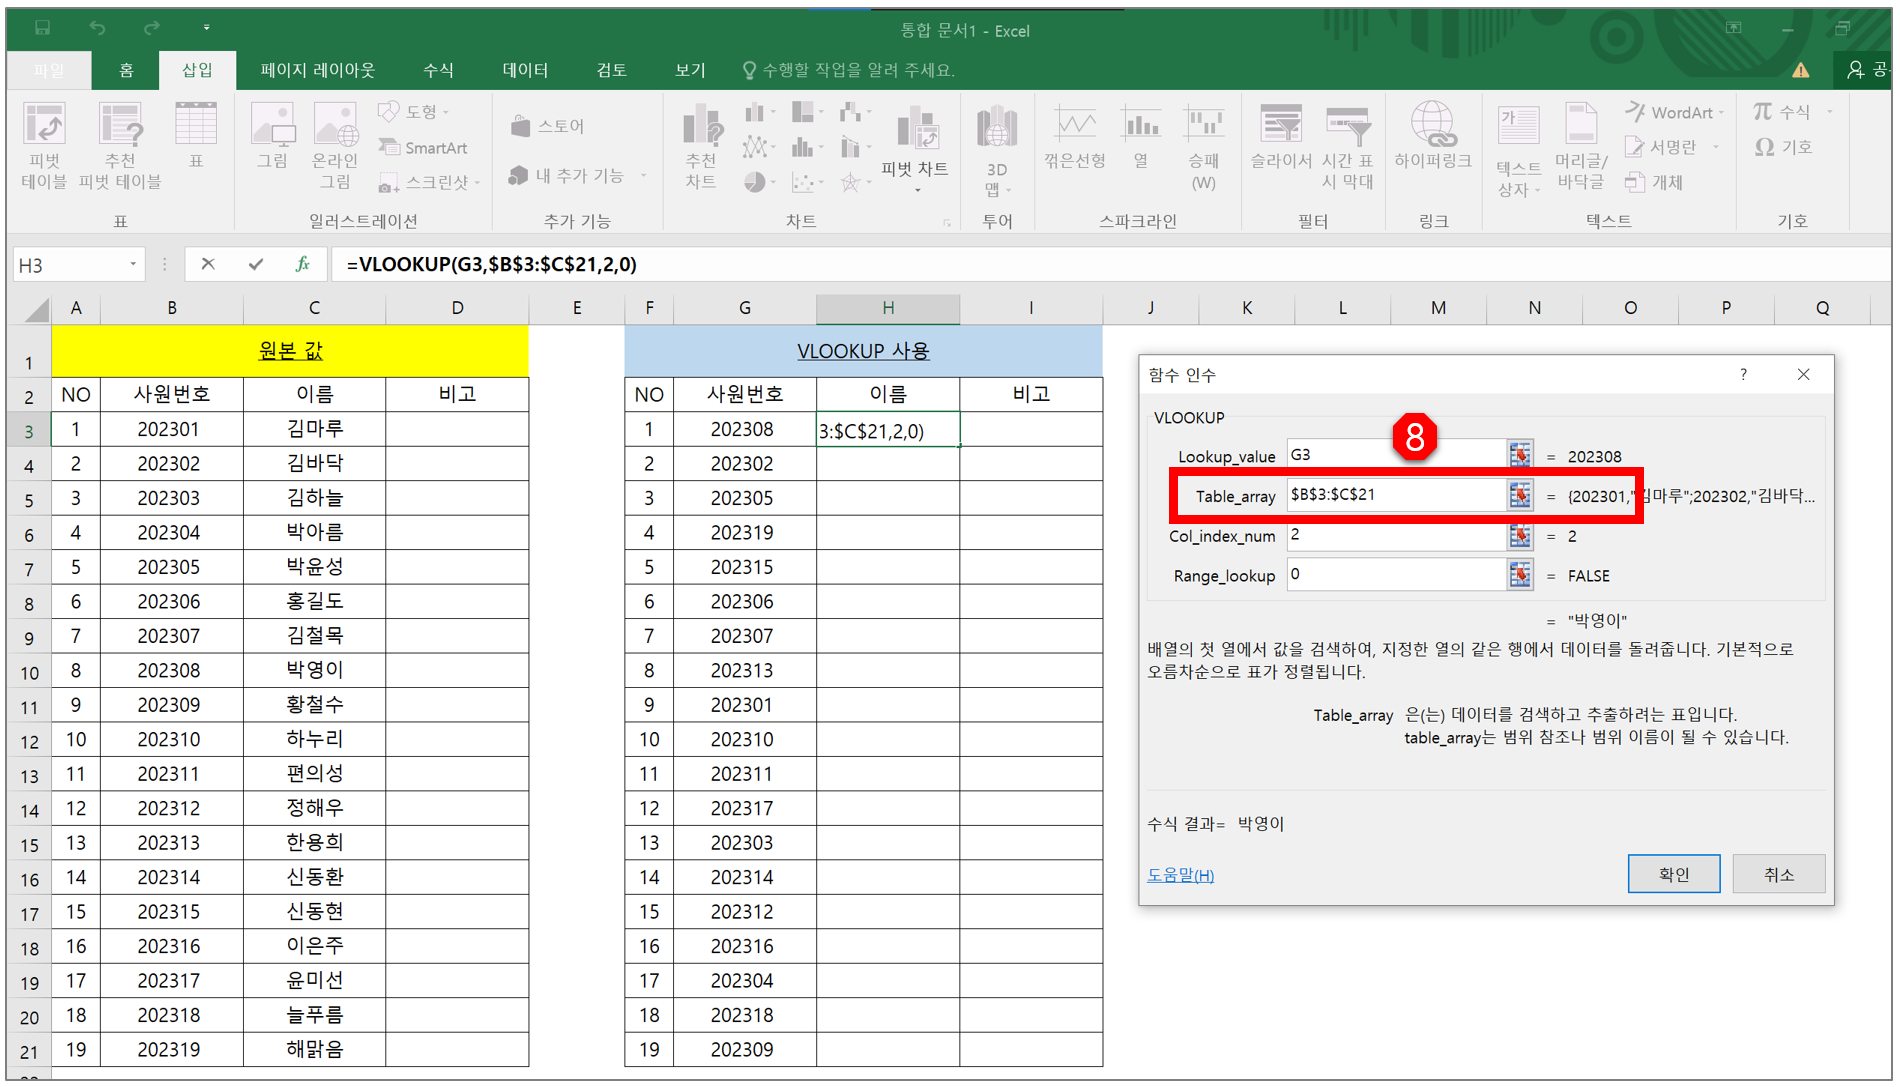
Task: Open Recommended Charts (추천 차트)
Action: click(x=701, y=146)
